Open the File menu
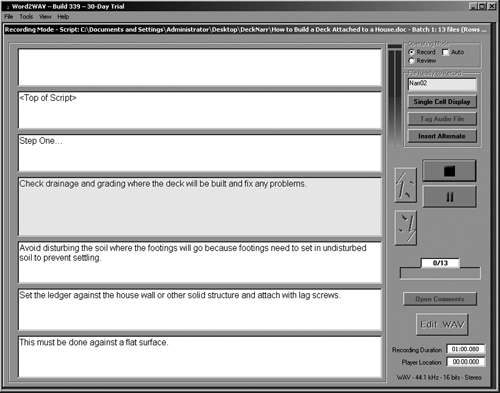This screenshot has width=500, height=393. [9, 17]
